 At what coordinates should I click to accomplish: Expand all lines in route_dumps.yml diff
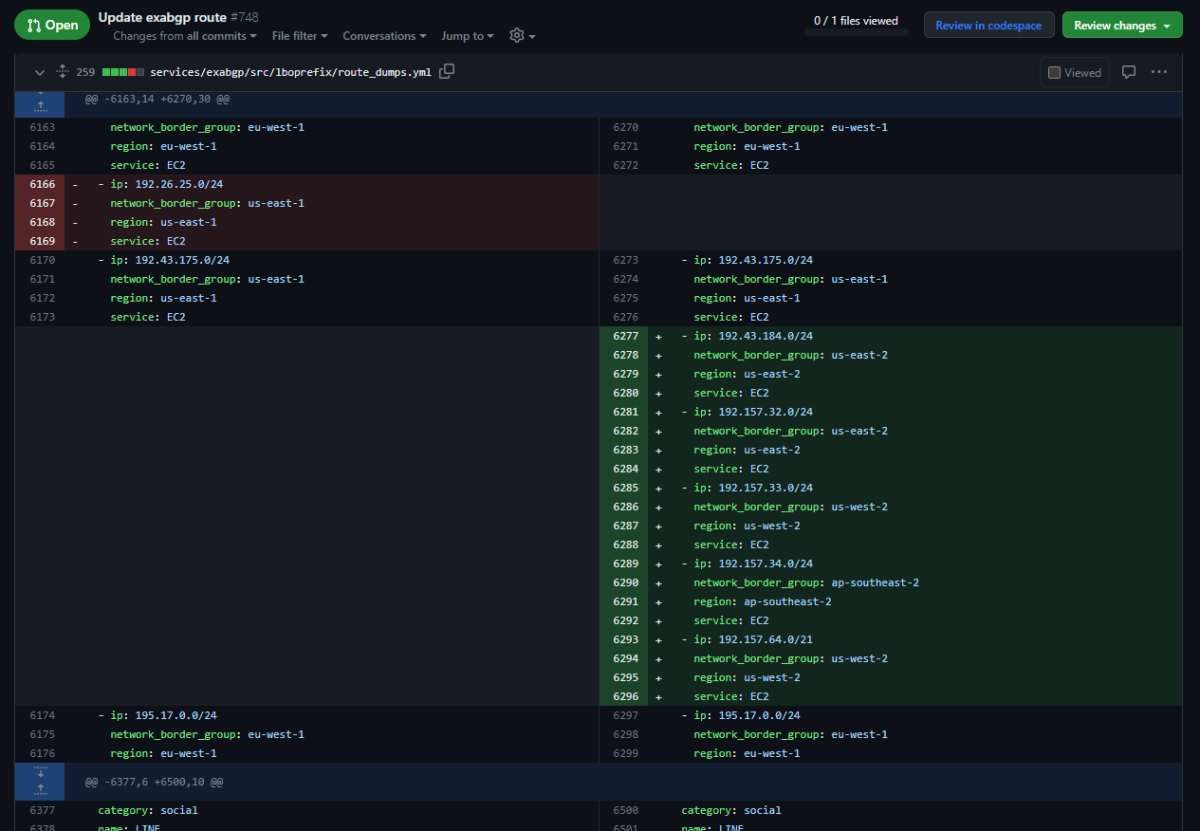coord(62,72)
